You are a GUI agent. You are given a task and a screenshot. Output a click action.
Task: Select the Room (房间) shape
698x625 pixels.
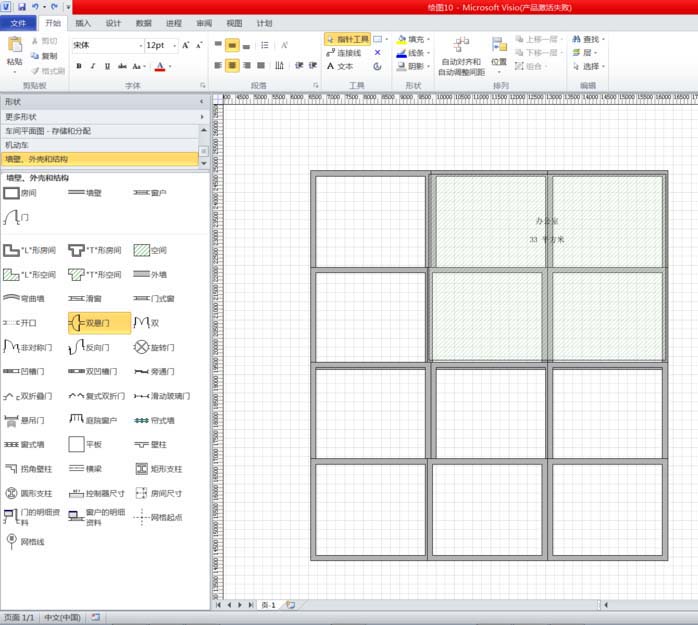point(20,193)
